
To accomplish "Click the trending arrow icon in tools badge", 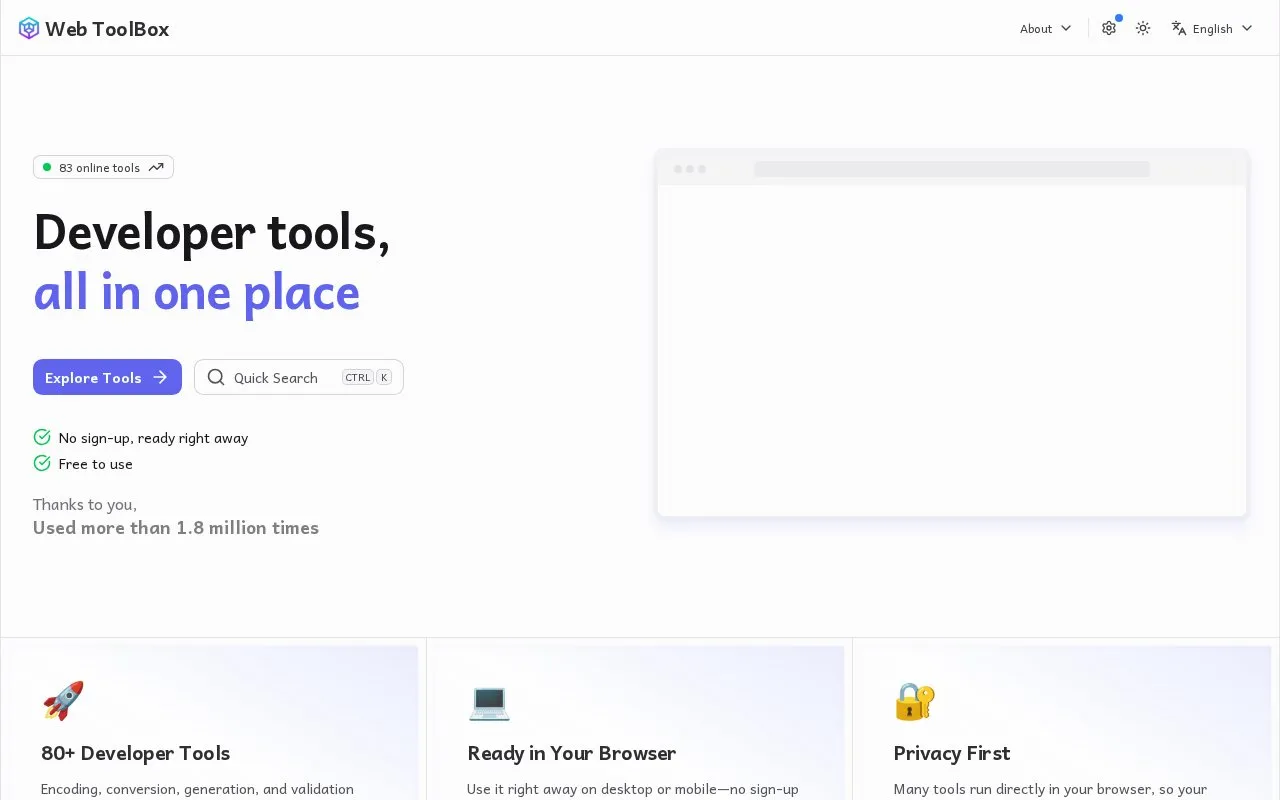I will pos(156,167).
